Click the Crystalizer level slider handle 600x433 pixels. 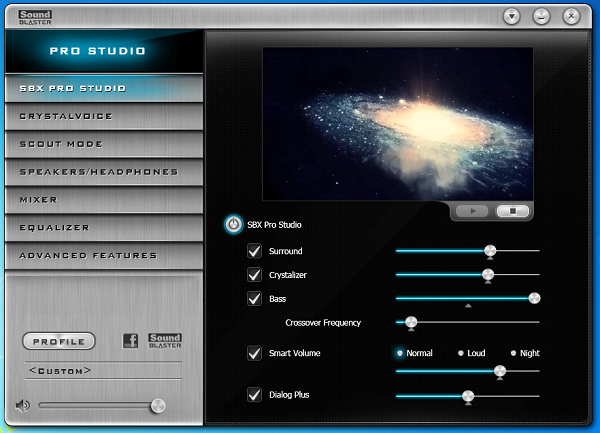tap(488, 274)
